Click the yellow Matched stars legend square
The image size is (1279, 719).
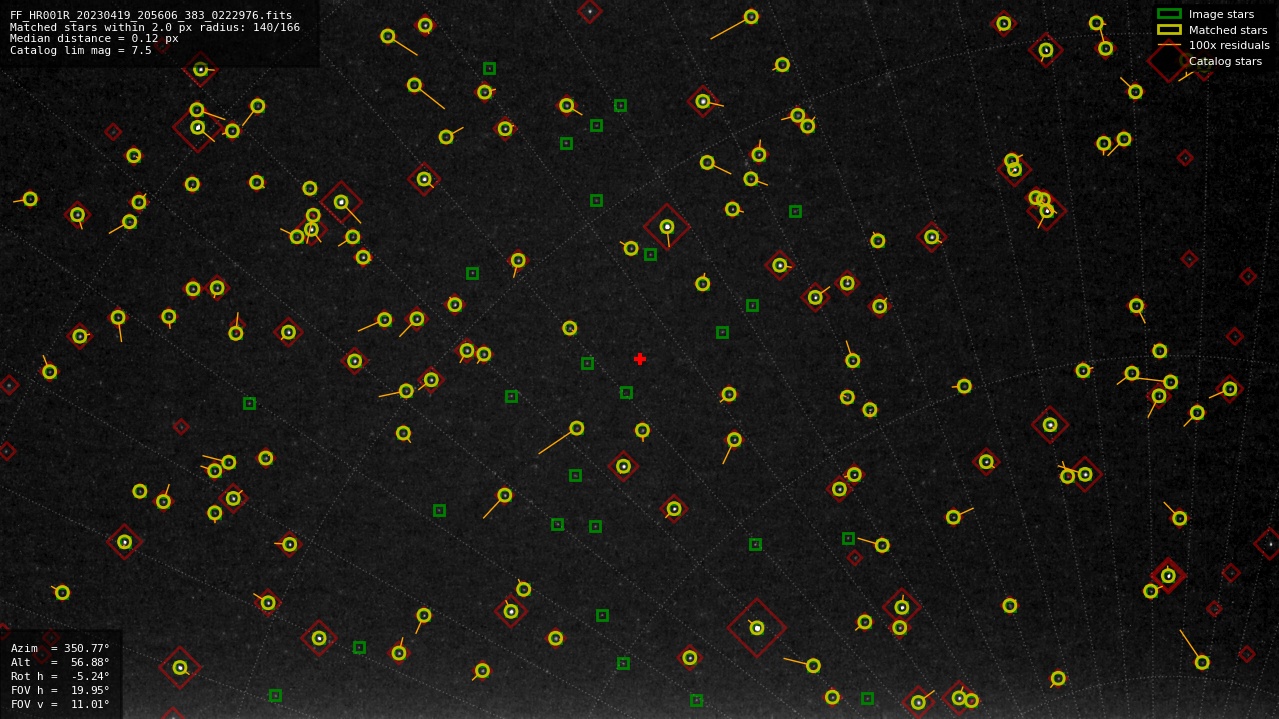coord(1169,30)
